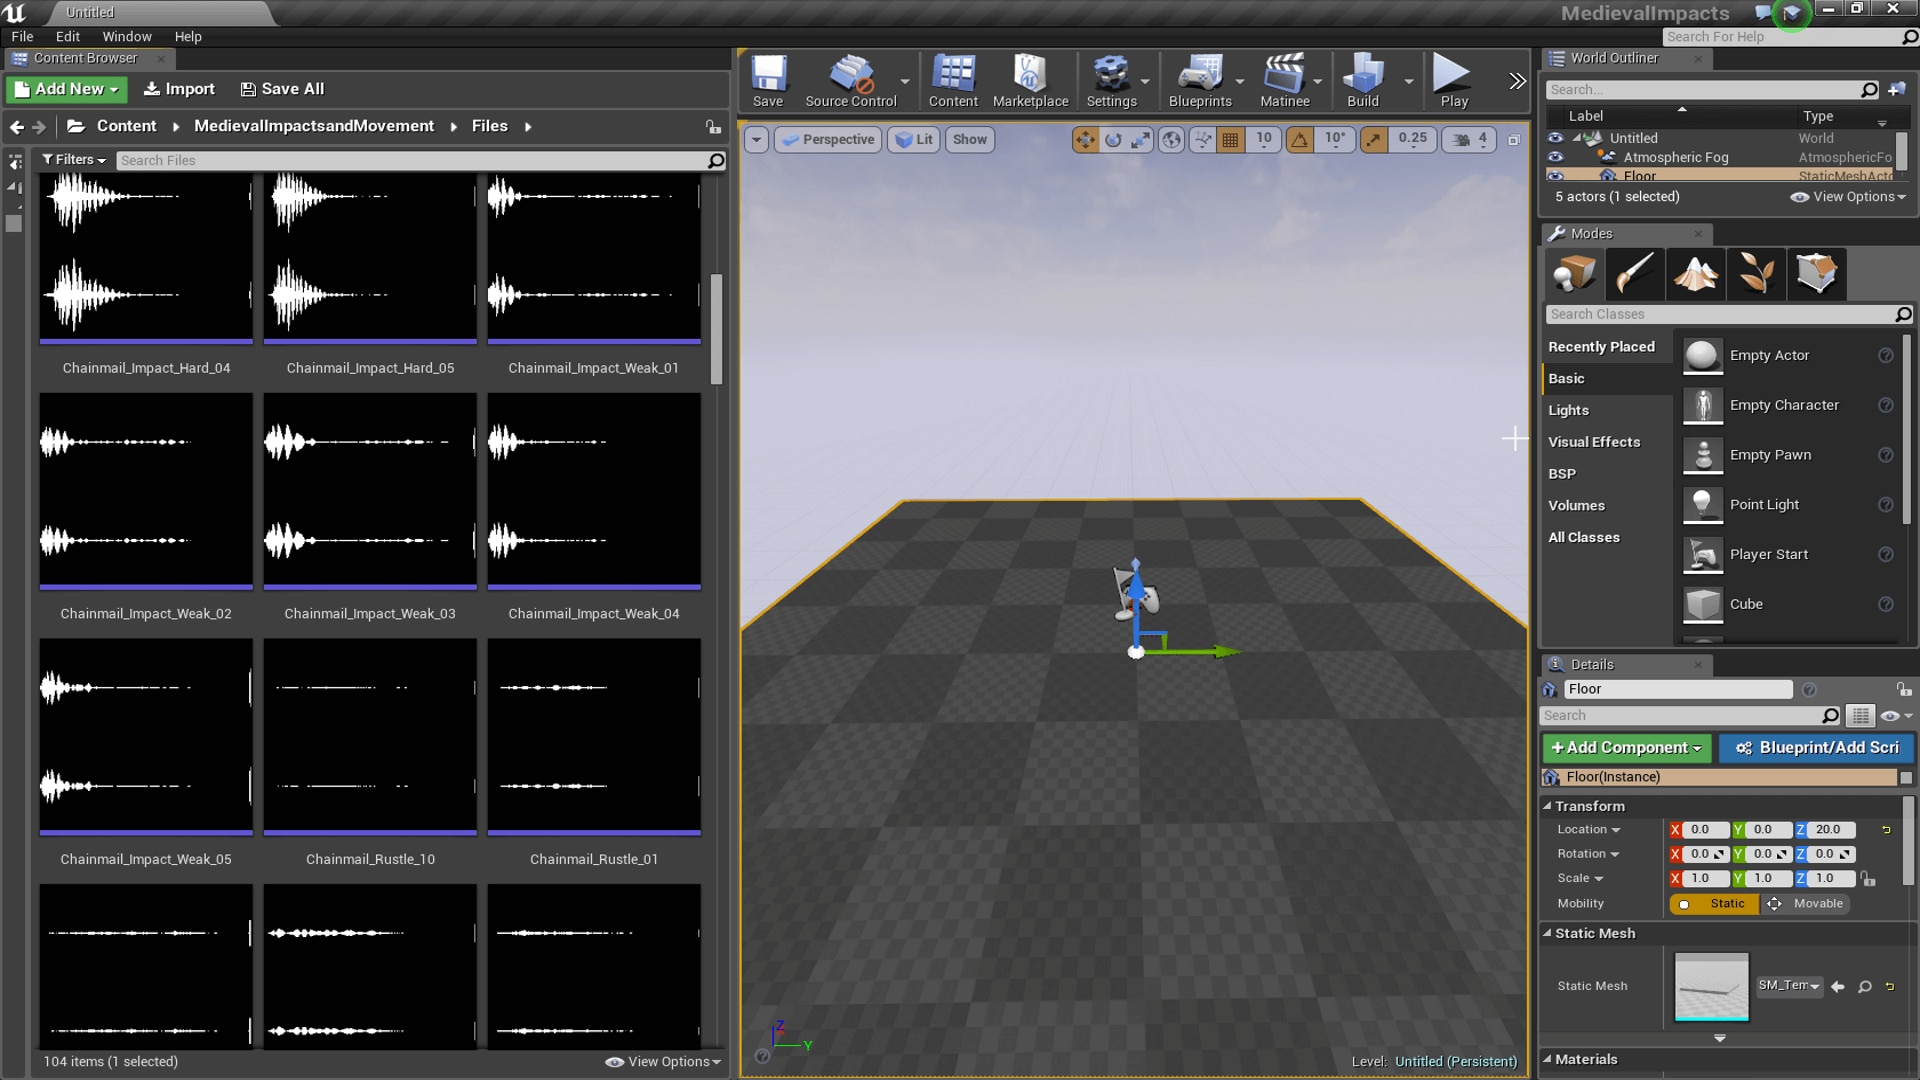Select Visual Effects category

(1594, 442)
